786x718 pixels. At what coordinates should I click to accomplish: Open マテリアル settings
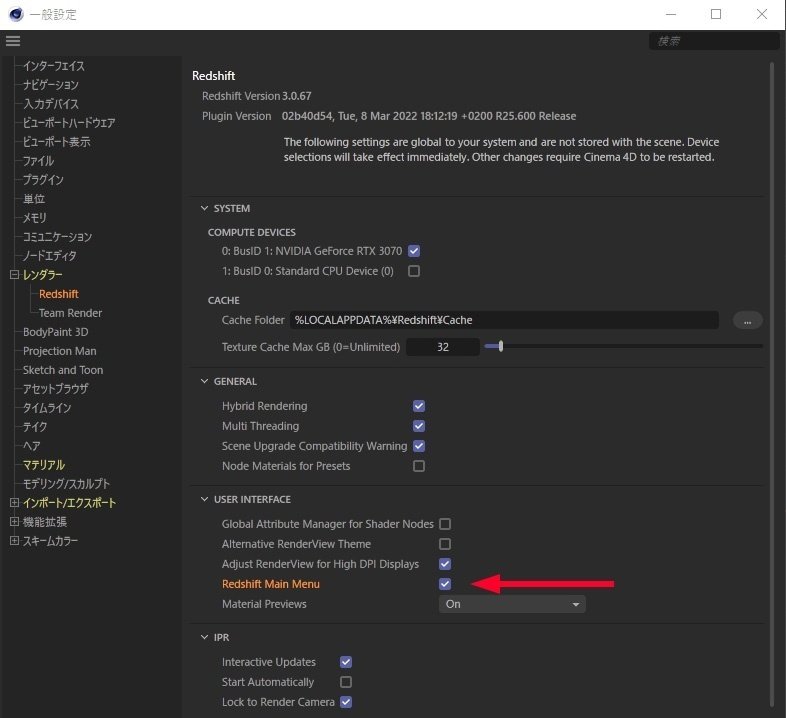(44, 465)
